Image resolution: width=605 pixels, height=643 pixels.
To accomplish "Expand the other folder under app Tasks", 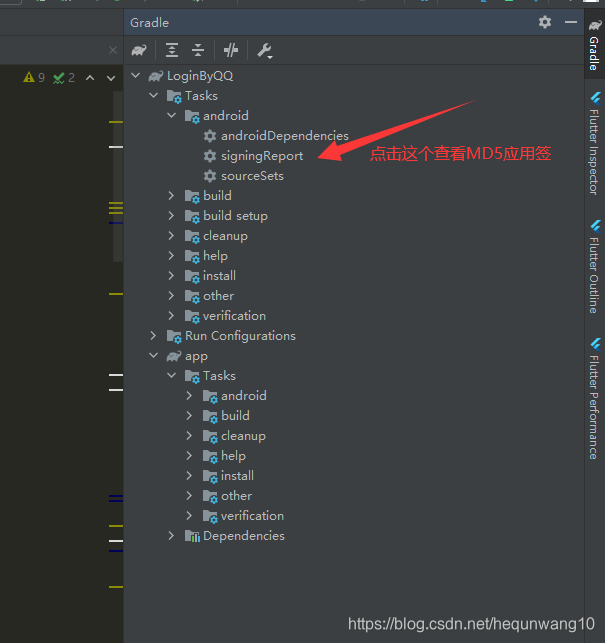I will click(x=189, y=496).
